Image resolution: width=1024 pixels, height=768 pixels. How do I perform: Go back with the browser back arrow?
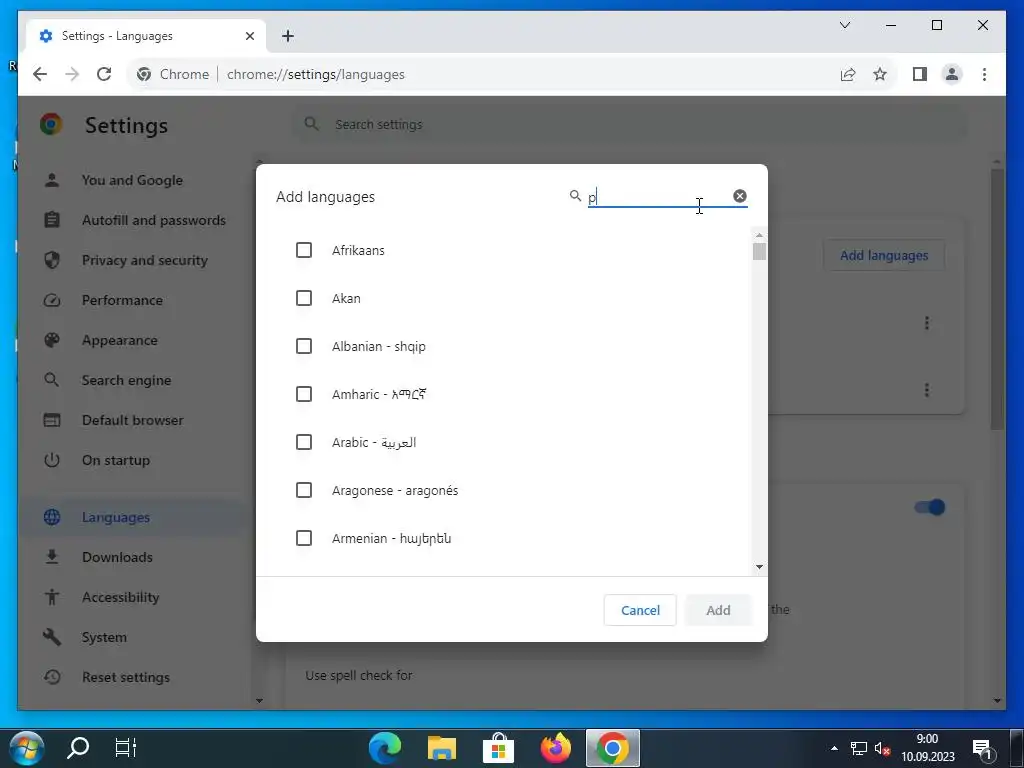tap(40, 74)
